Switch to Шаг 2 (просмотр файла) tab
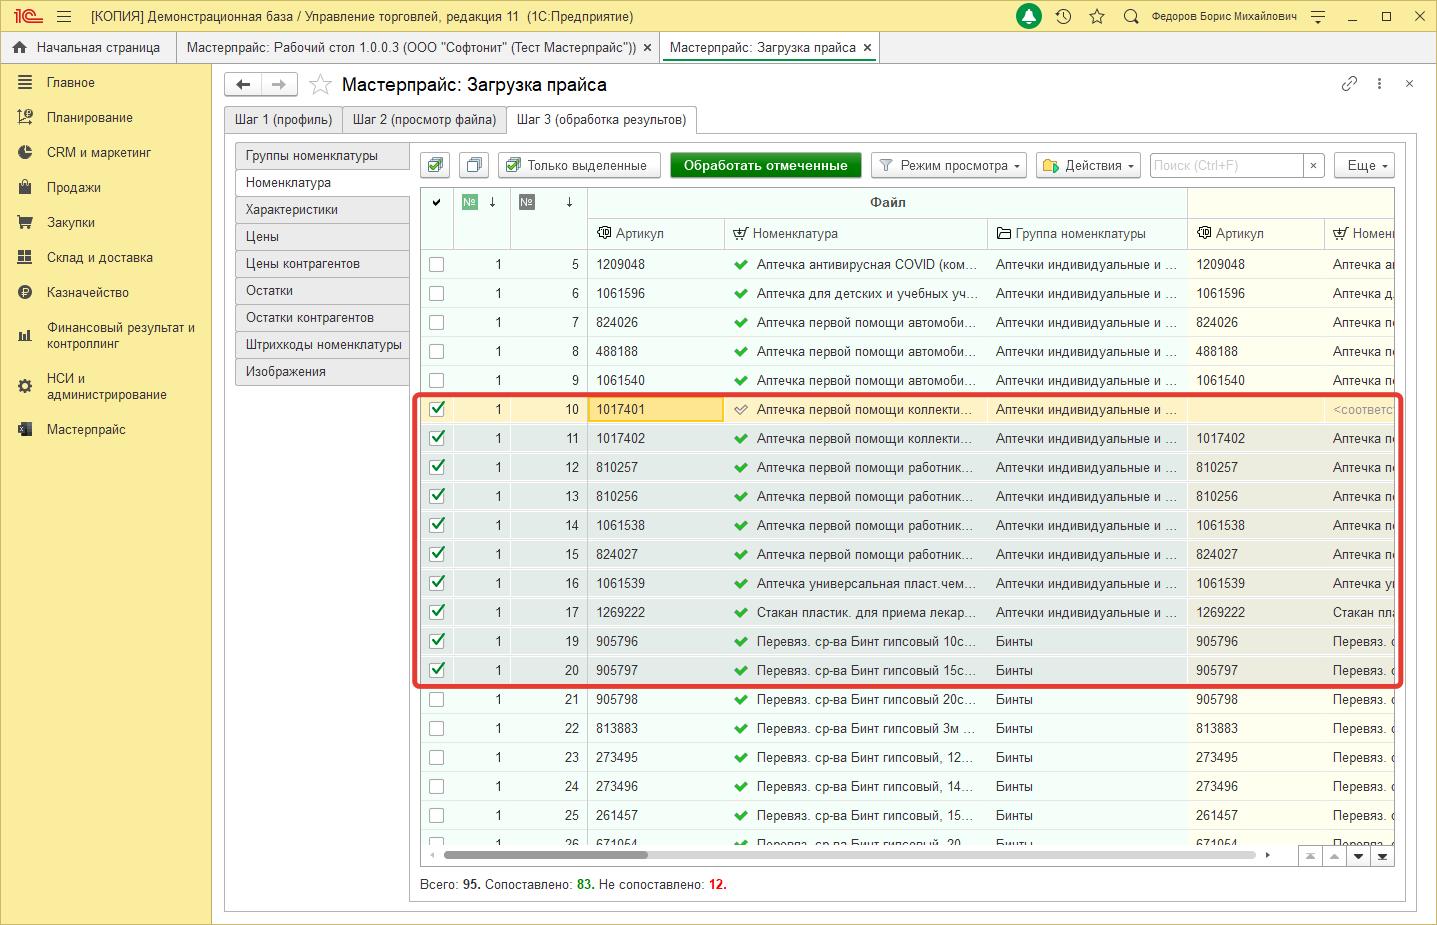This screenshot has width=1437, height=925. pos(424,120)
